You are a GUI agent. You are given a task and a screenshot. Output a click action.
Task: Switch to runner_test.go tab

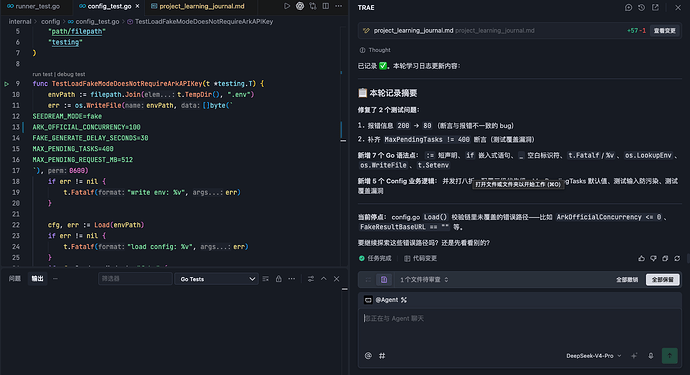pos(33,6)
